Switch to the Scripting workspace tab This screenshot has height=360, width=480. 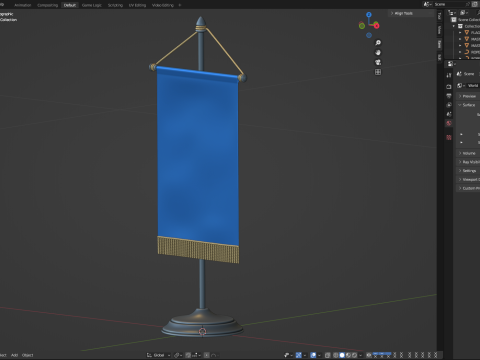[115, 5]
